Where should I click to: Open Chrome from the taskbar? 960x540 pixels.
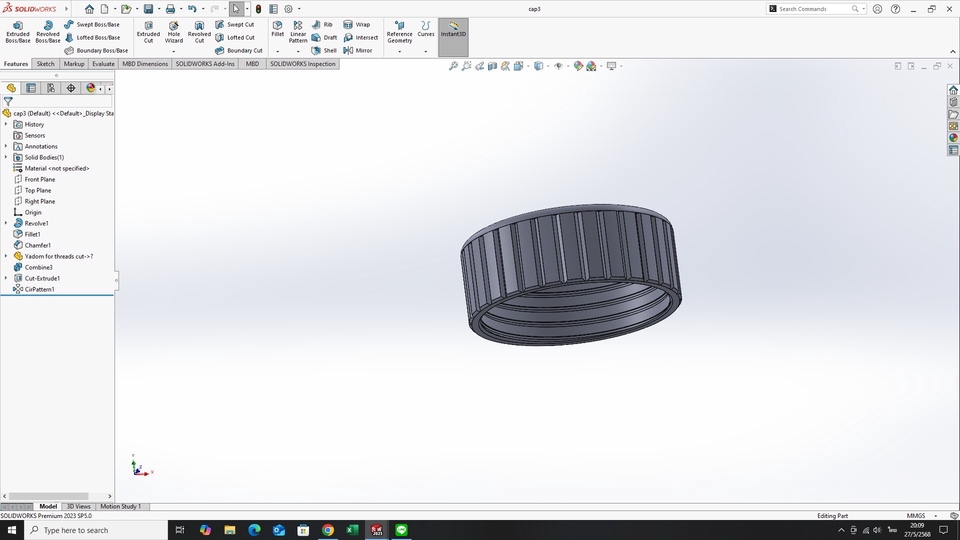point(328,530)
